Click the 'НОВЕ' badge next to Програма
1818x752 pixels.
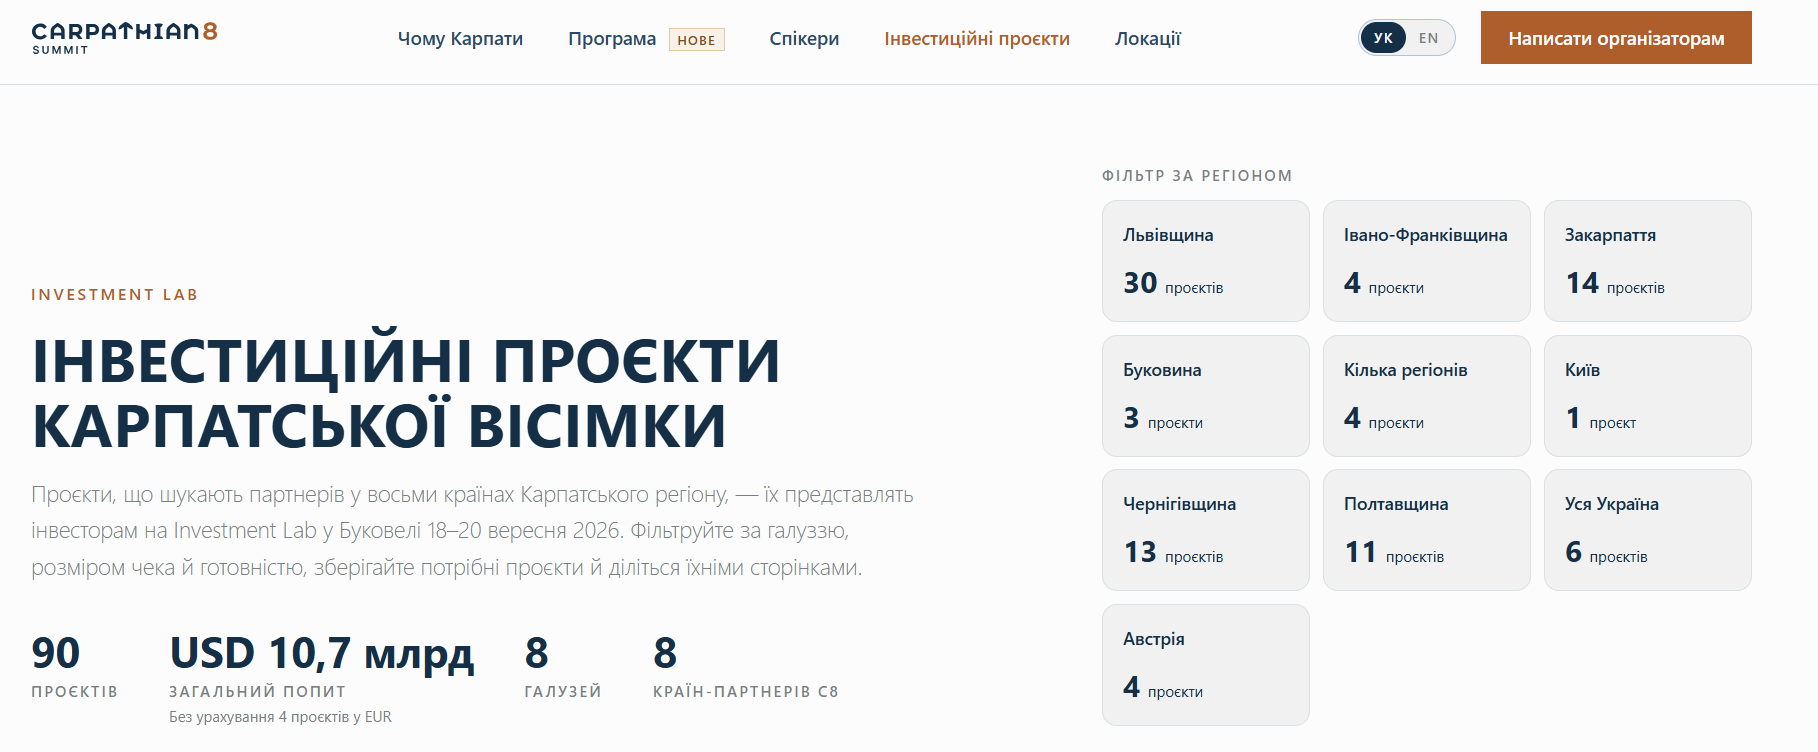(696, 40)
